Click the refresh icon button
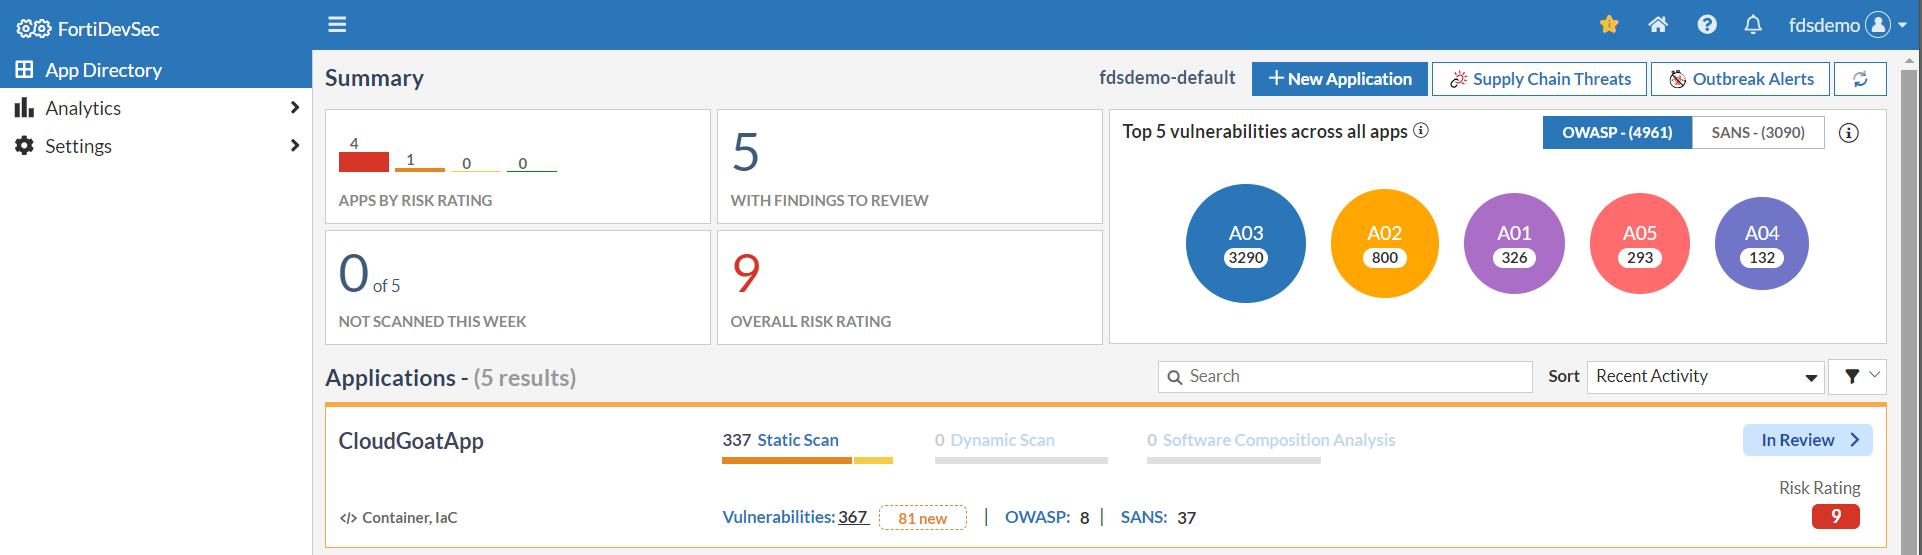This screenshot has width=1922, height=555. (1860, 79)
